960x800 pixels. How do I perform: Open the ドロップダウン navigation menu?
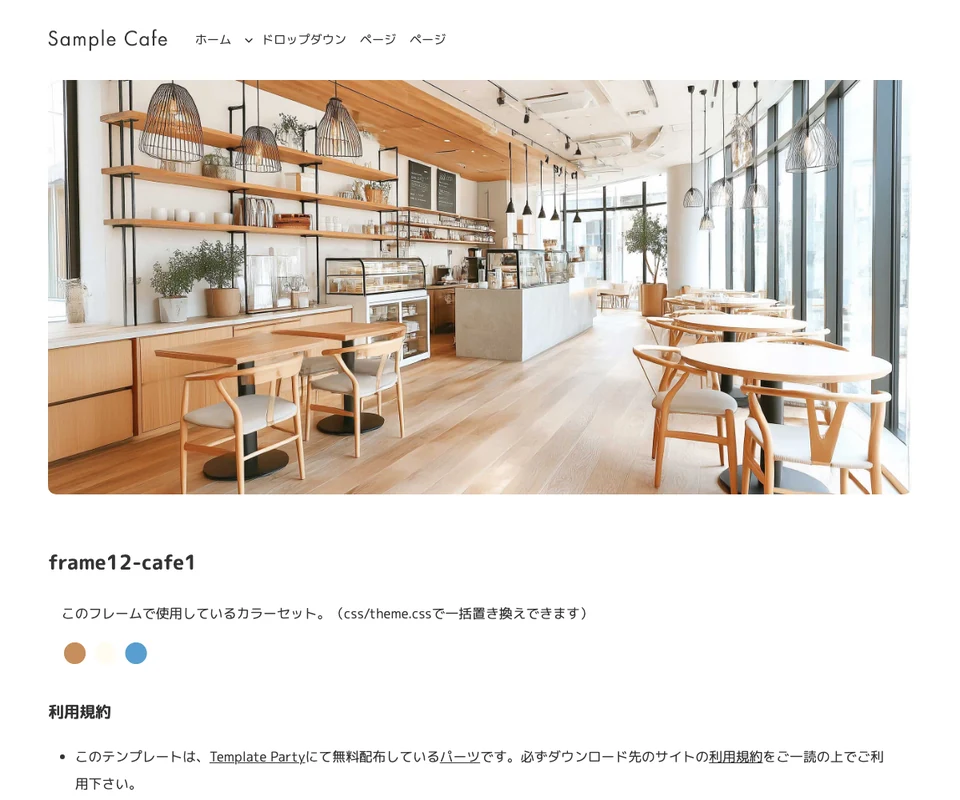(x=304, y=39)
